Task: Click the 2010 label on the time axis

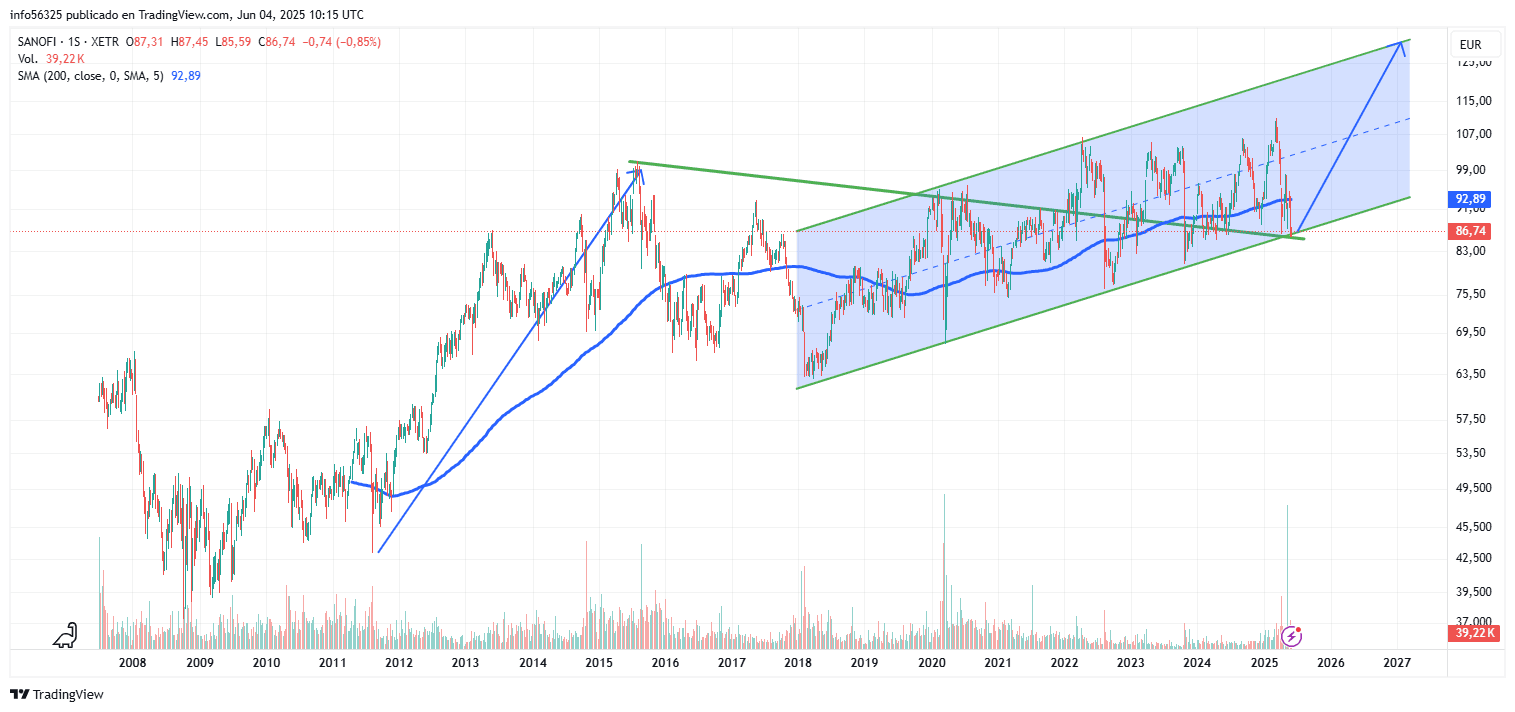Action: [x=266, y=663]
